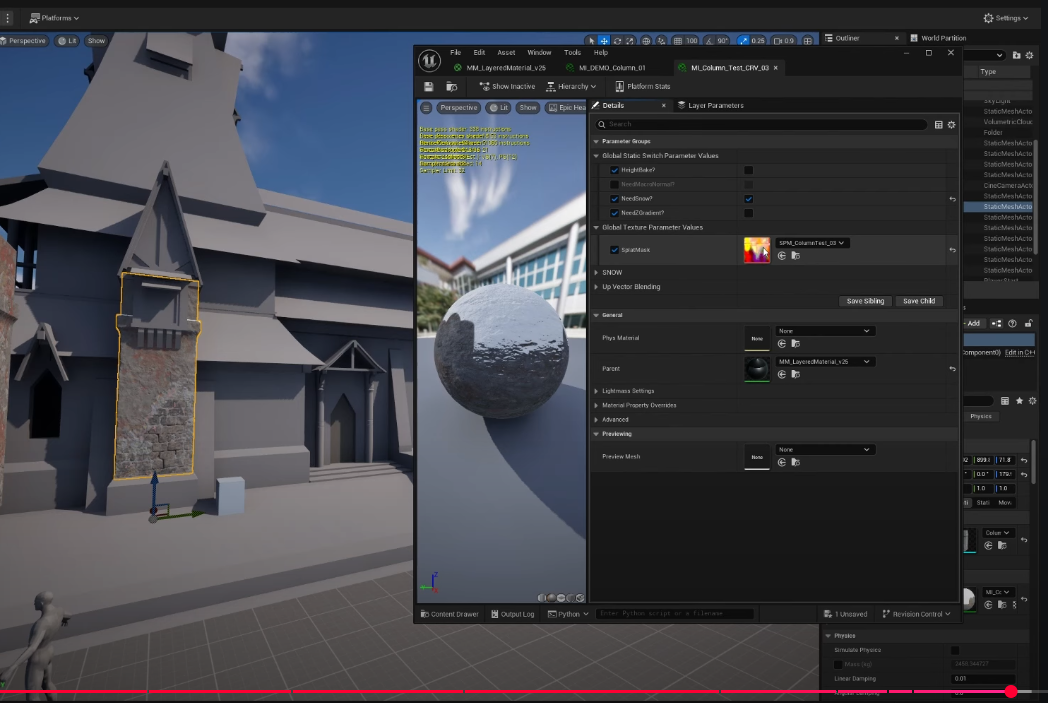The width and height of the screenshot is (1048, 703).
Task: Open the preview viewport hamburger menu
Action: point(426,107)
